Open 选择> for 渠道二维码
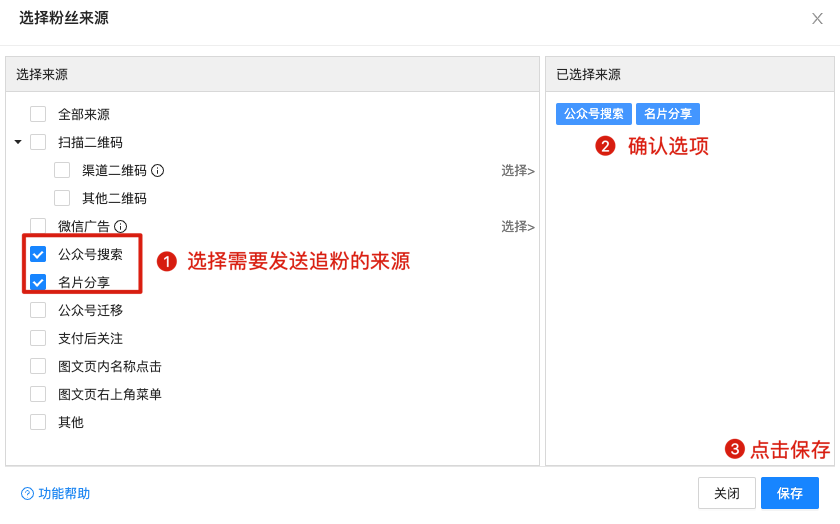 coord(517,170)
